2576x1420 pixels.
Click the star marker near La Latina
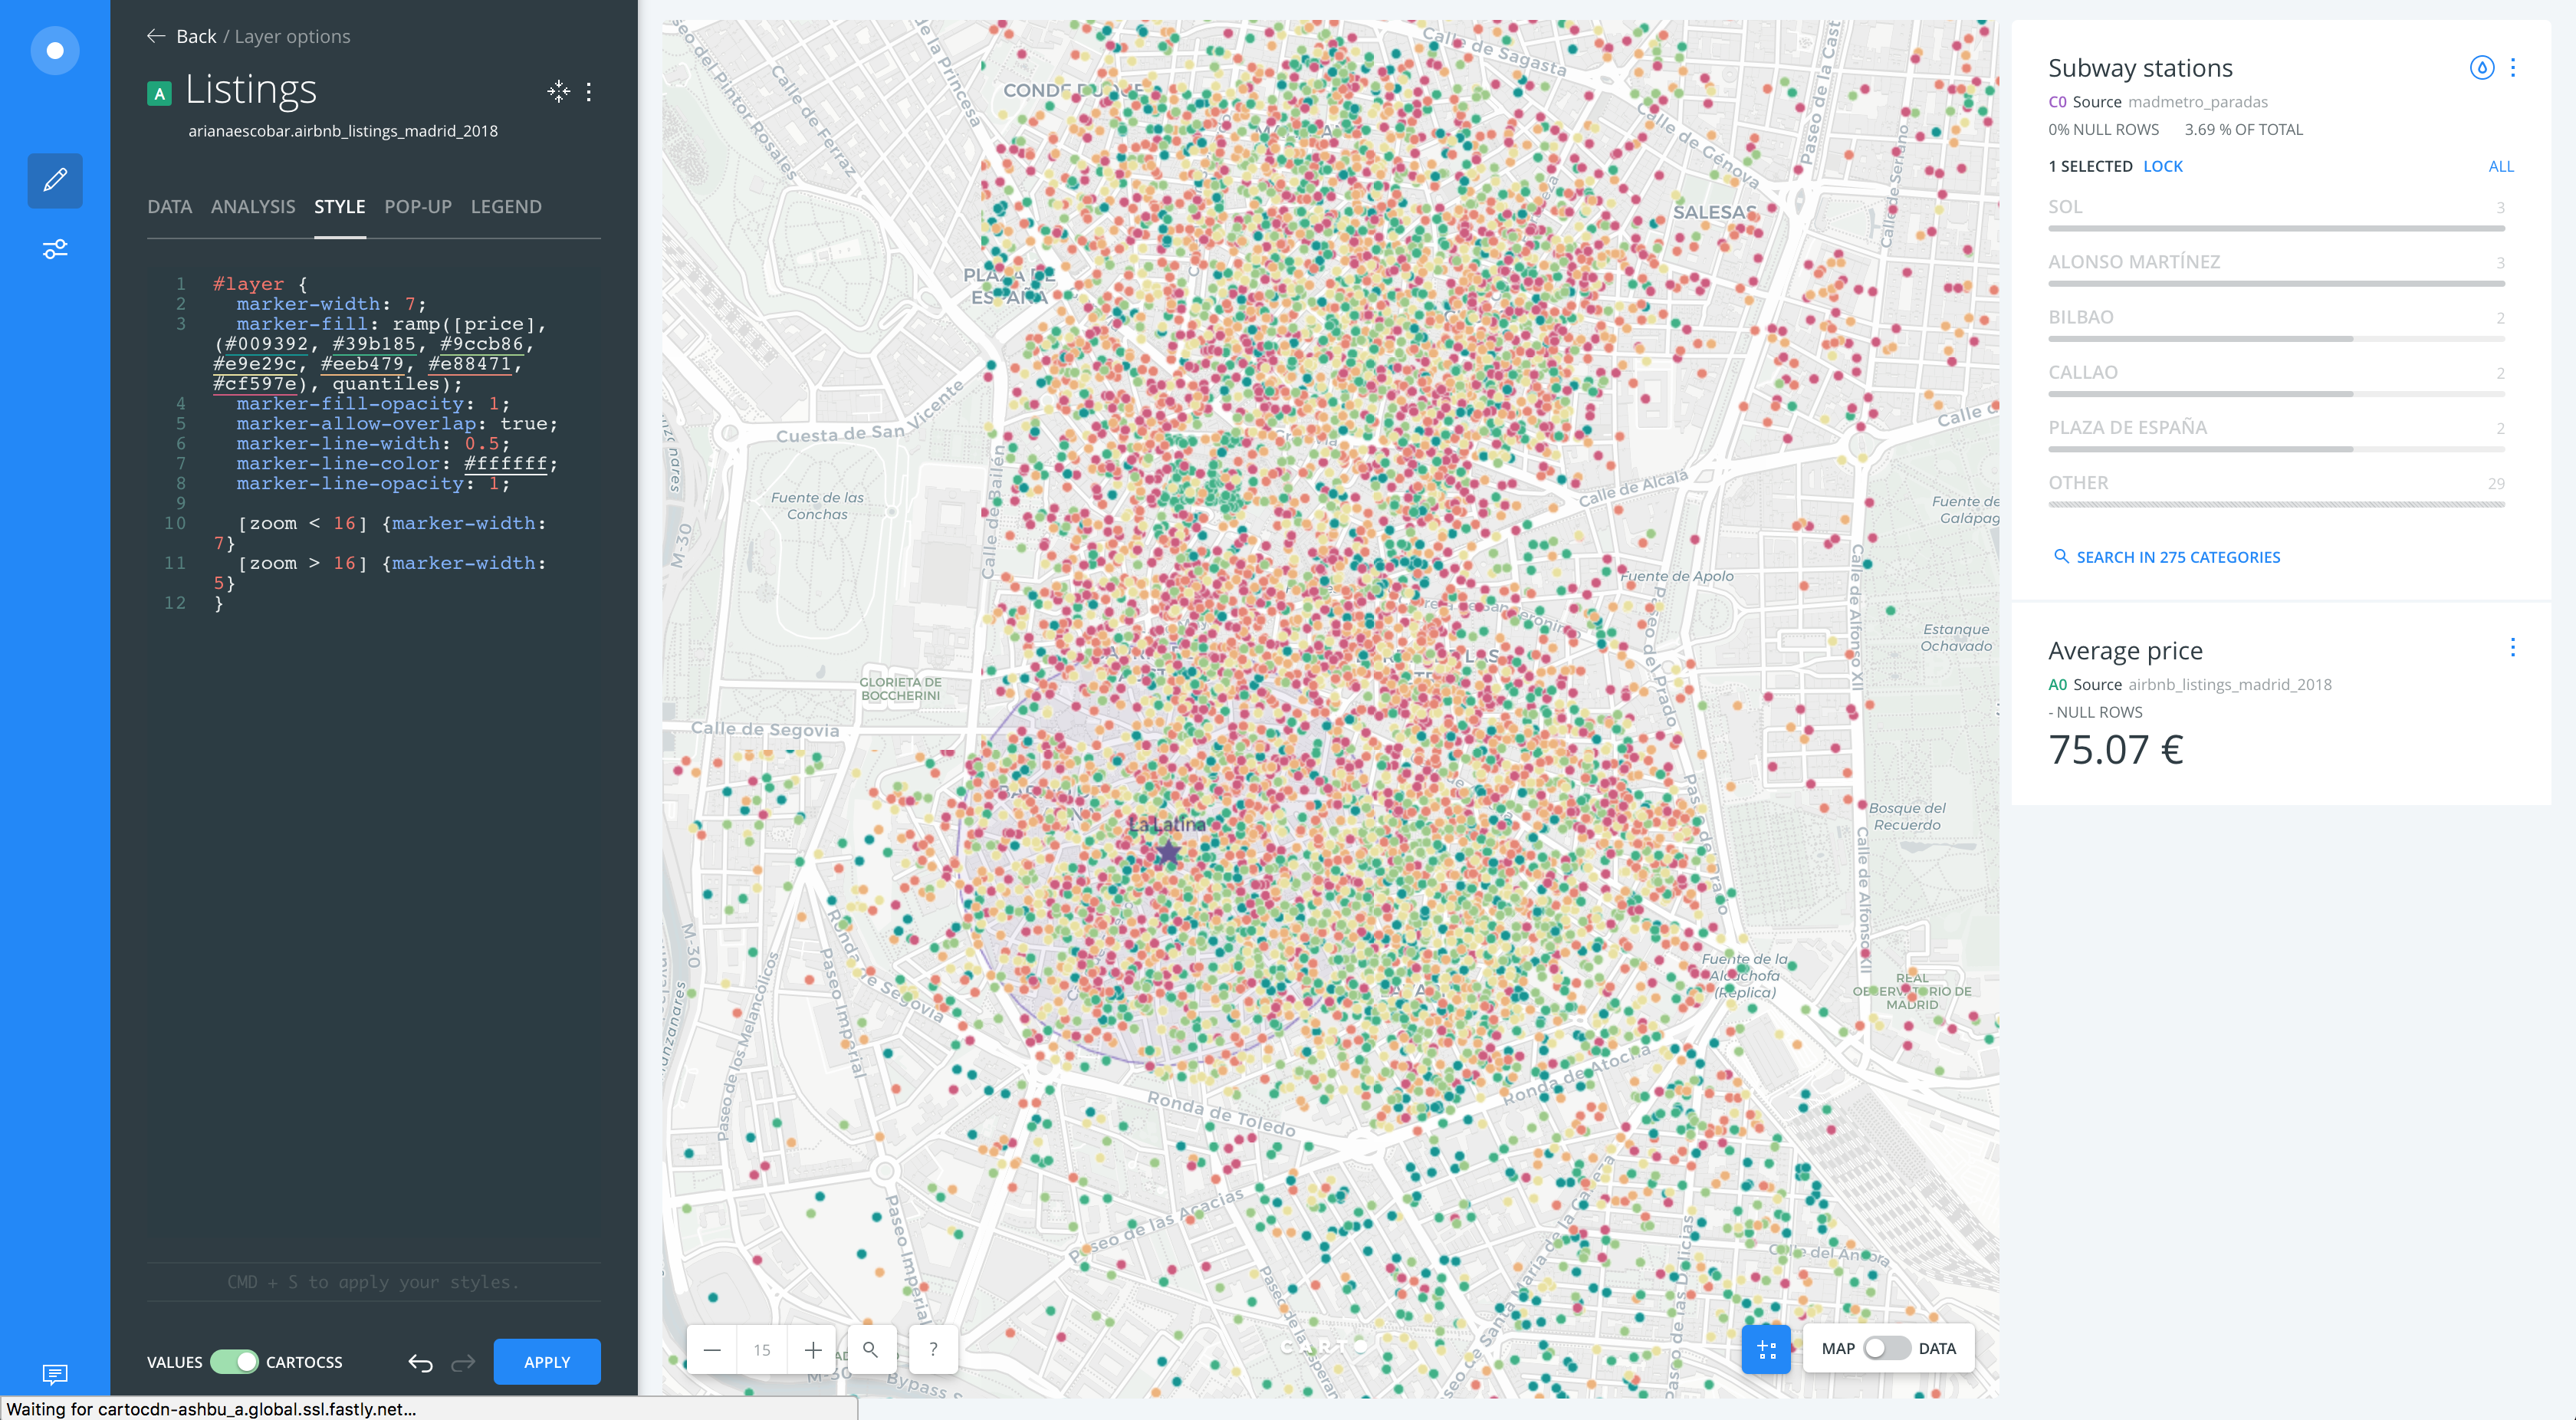1168,852
